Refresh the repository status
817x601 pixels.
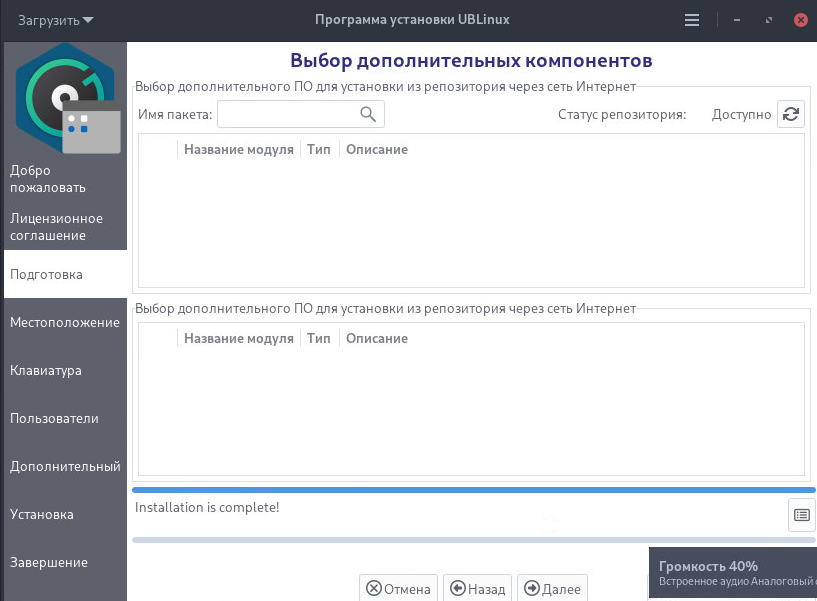[790, 114]
